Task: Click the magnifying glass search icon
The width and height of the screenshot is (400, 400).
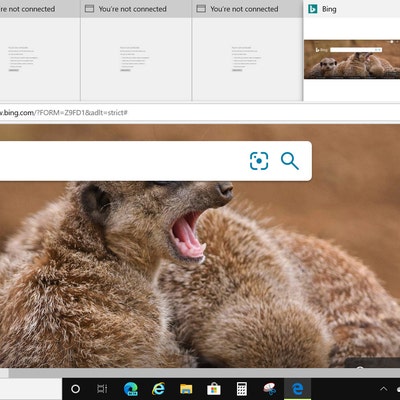Action: coord(289,161)
